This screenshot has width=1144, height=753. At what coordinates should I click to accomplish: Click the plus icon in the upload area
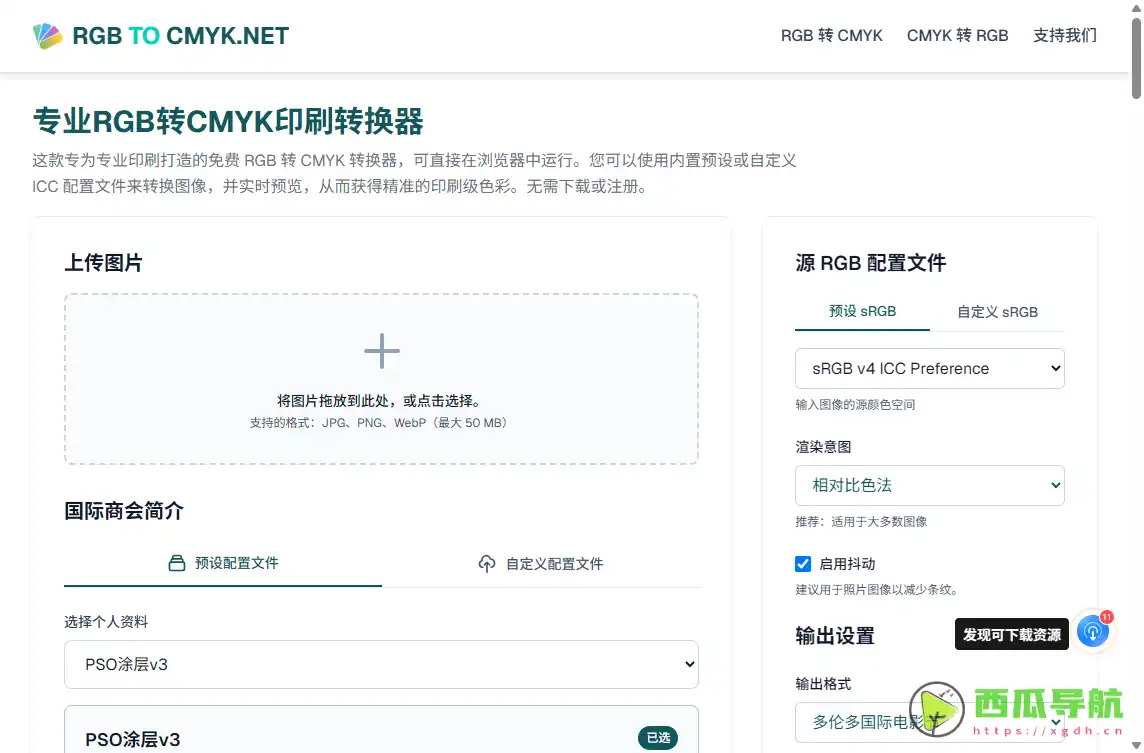click(x=382, y=351)
